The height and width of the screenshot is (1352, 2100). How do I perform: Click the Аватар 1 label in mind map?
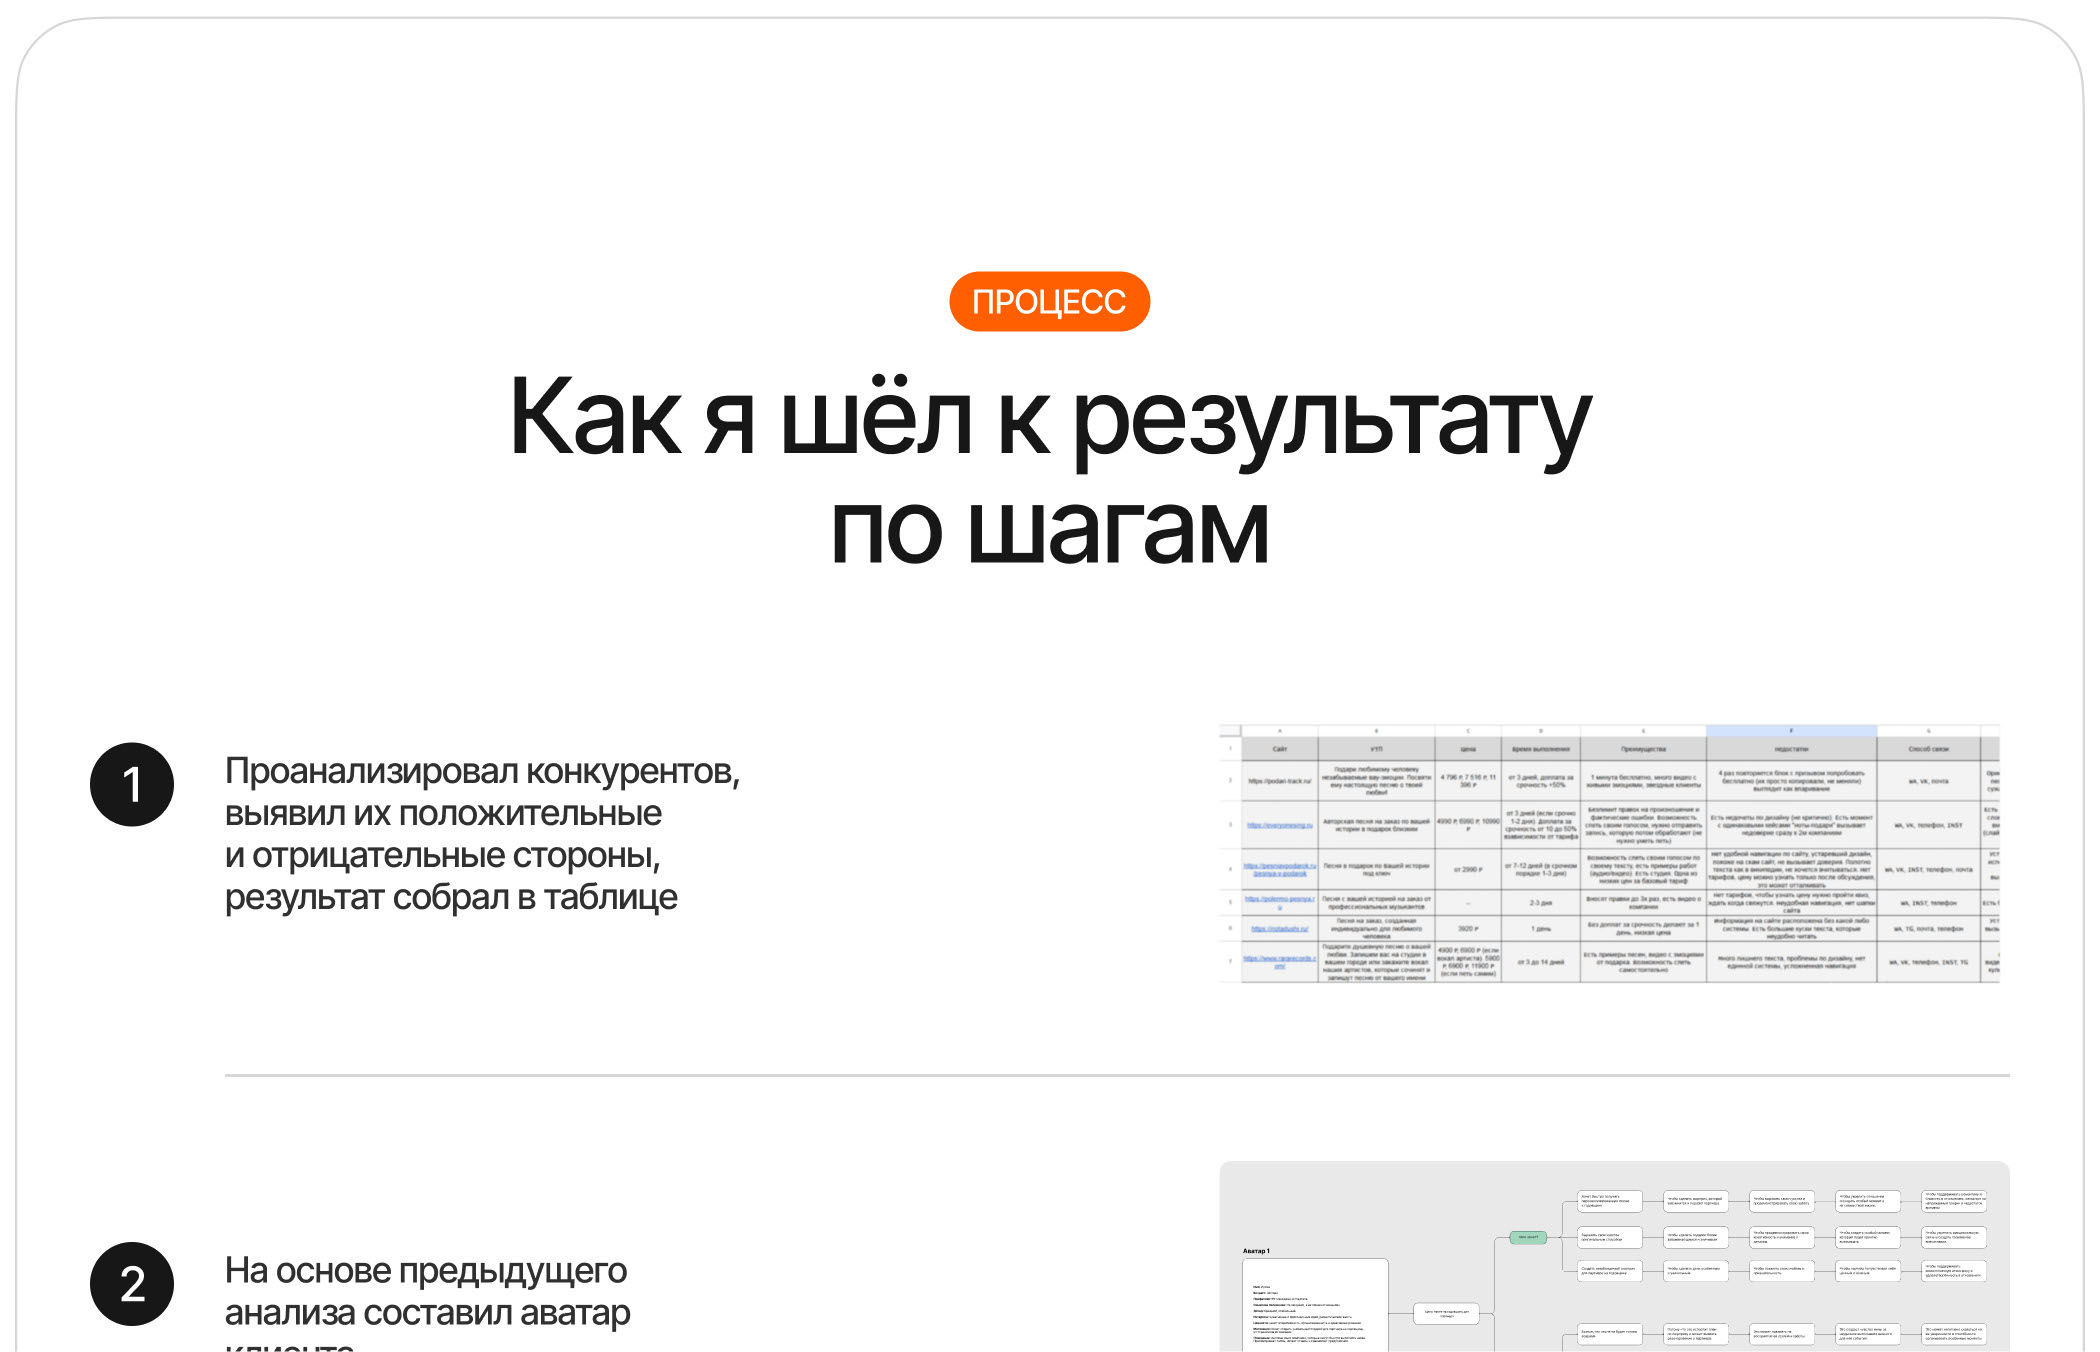click(x=1256, y=1251)
